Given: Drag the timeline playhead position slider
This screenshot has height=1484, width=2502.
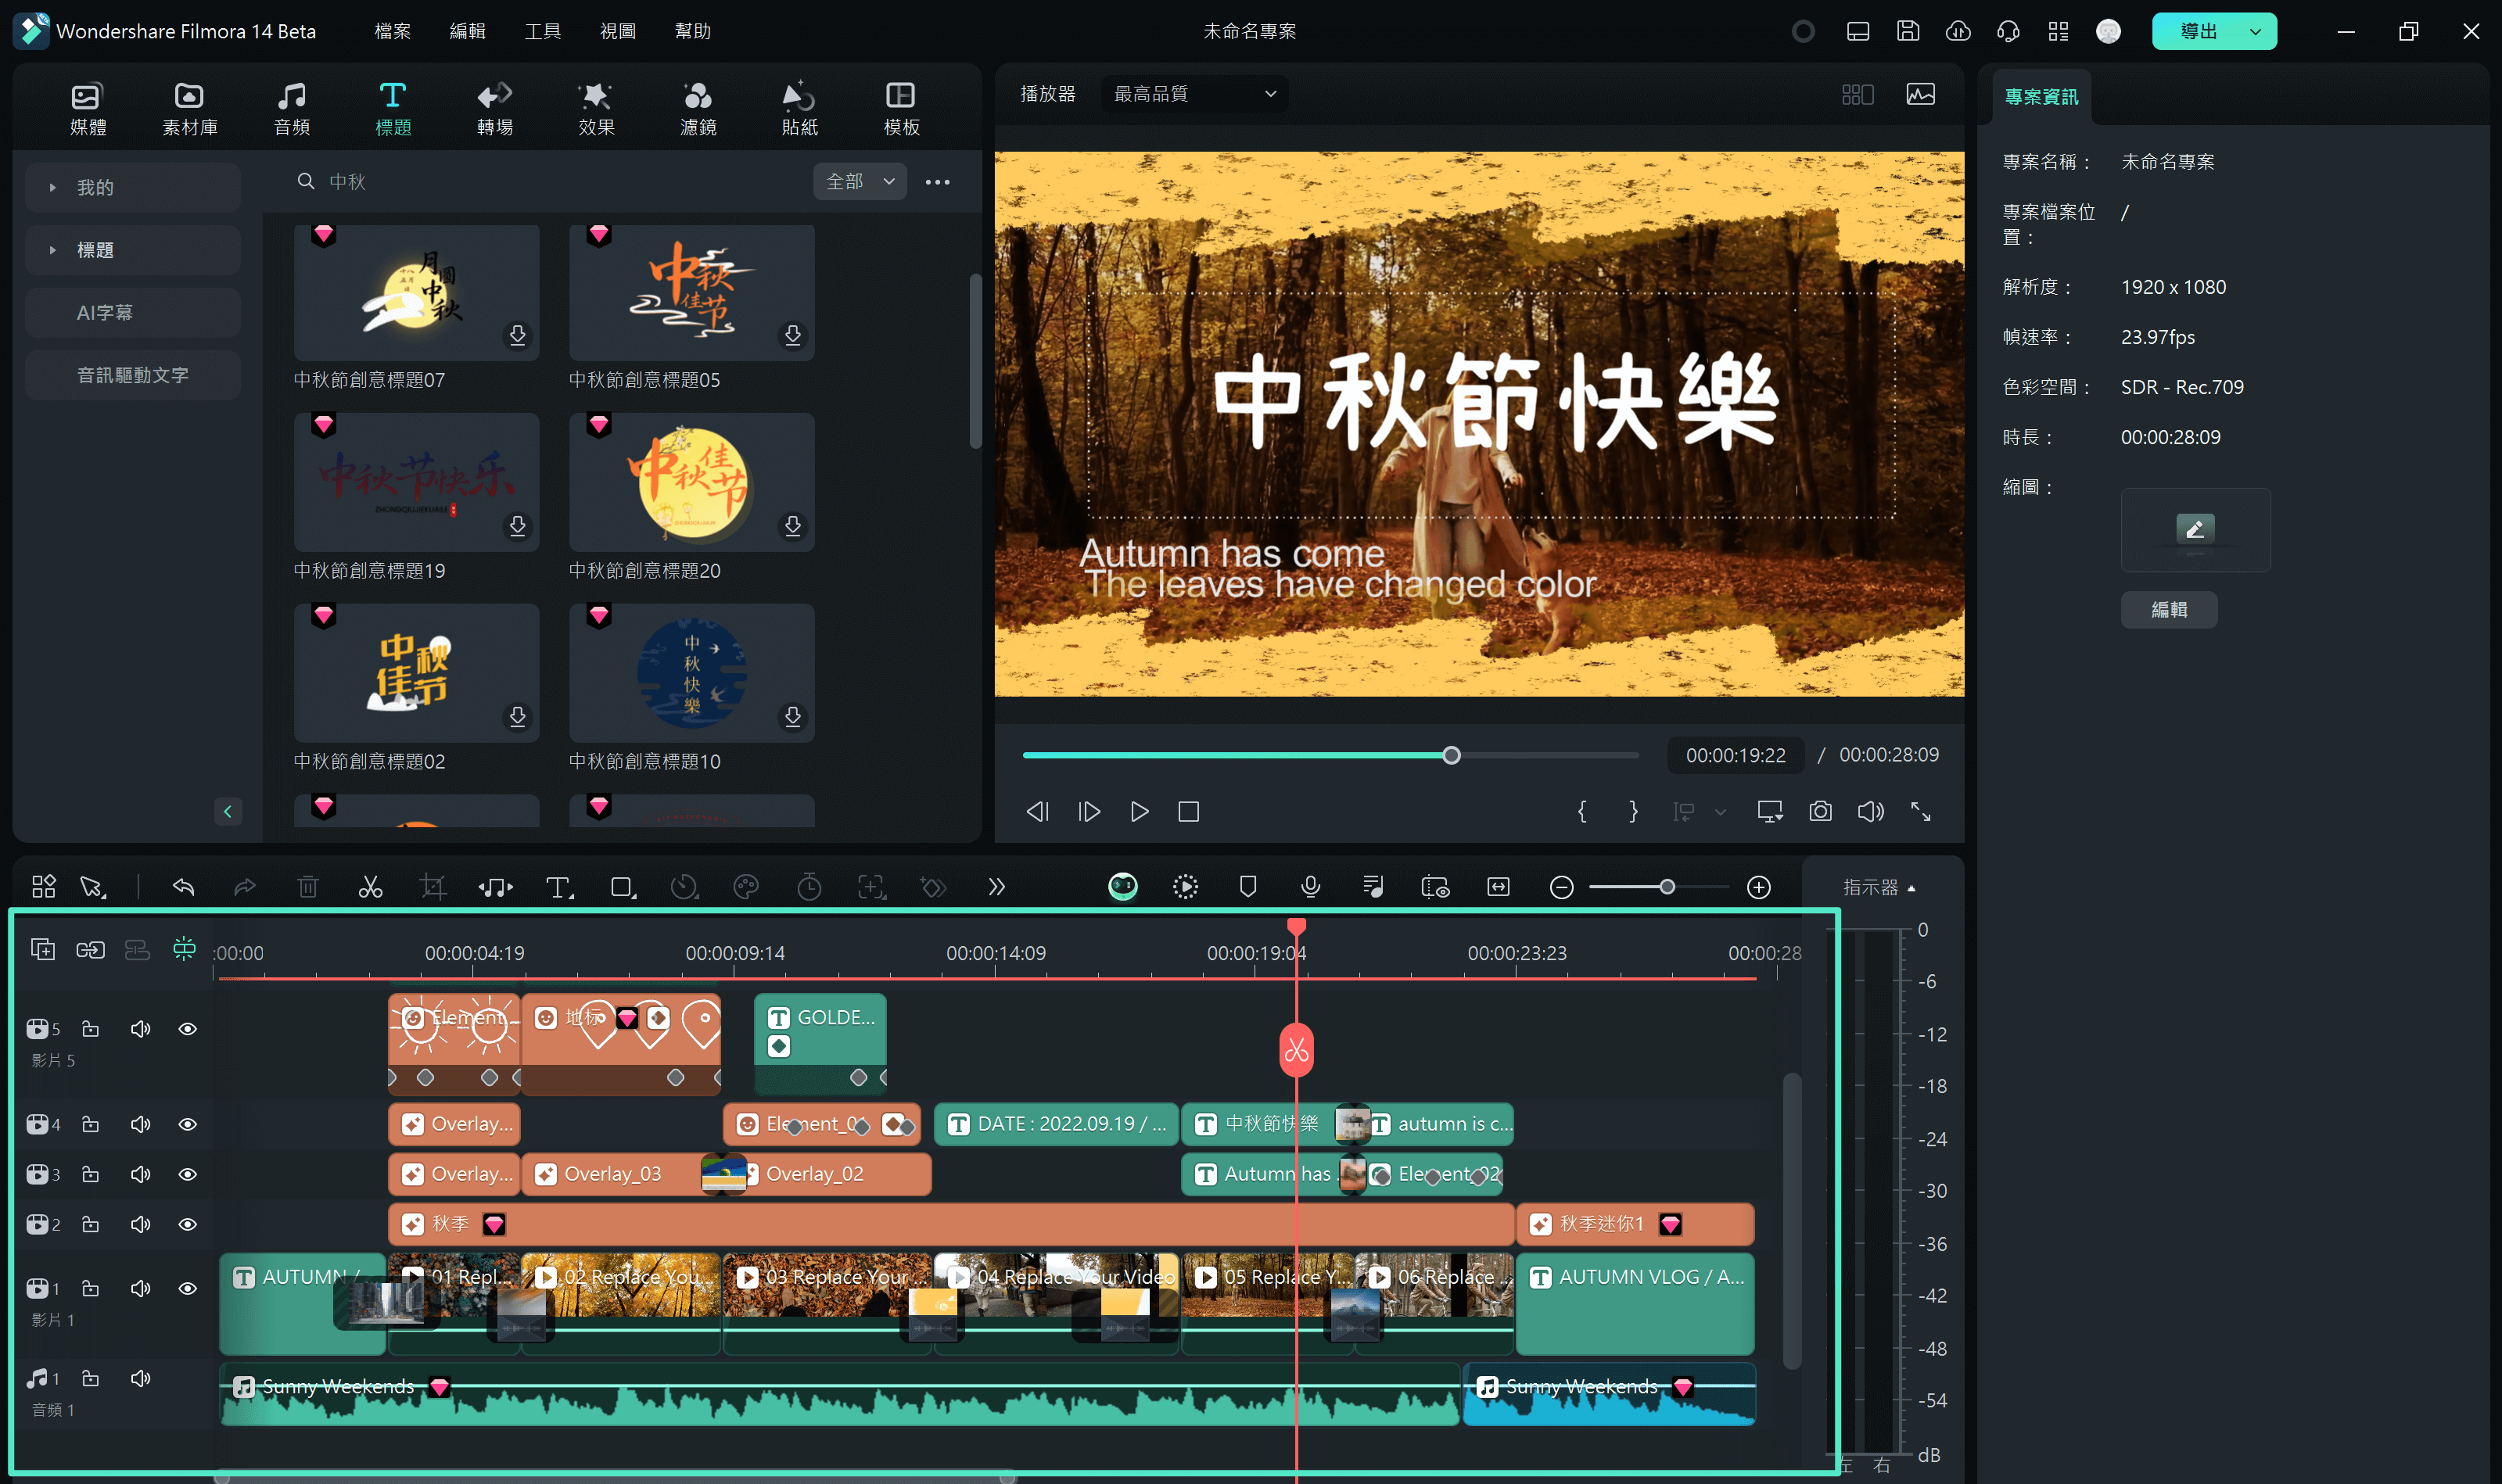Looking at the screenshot, I should click(1452, 755).
